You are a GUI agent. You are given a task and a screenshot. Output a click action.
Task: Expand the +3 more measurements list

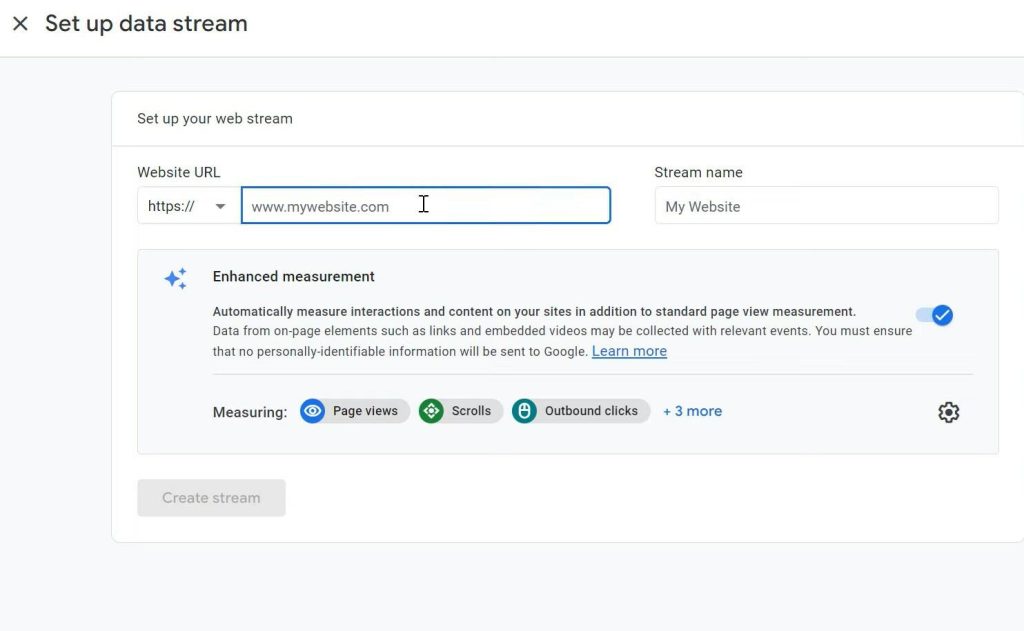(x=692, y=411)
